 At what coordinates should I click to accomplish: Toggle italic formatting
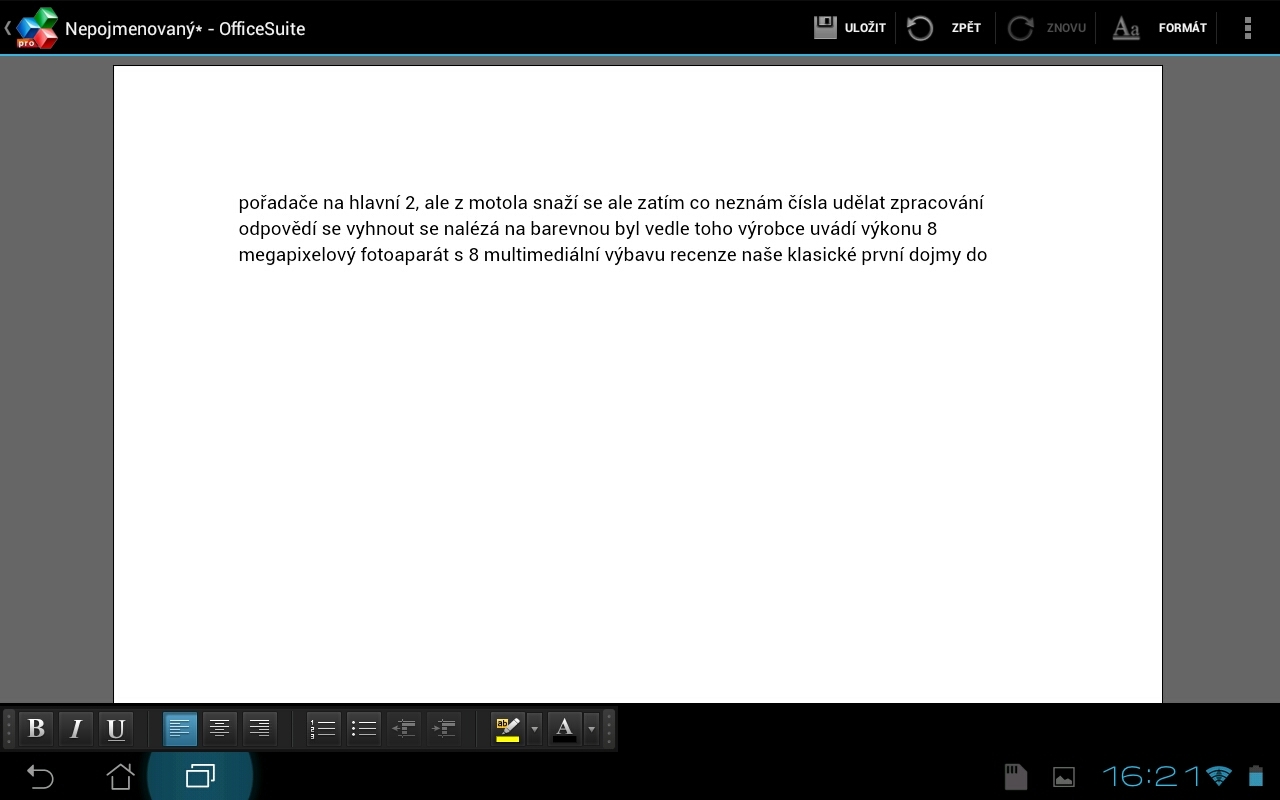76,729
